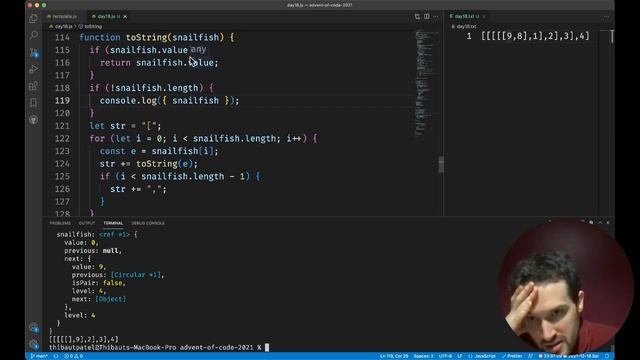The width and height of the screenshot is (640, 360).
Task: Switch to the PROBLEMS panel tab
Action: pyautogui.click(x=60, y=223)
